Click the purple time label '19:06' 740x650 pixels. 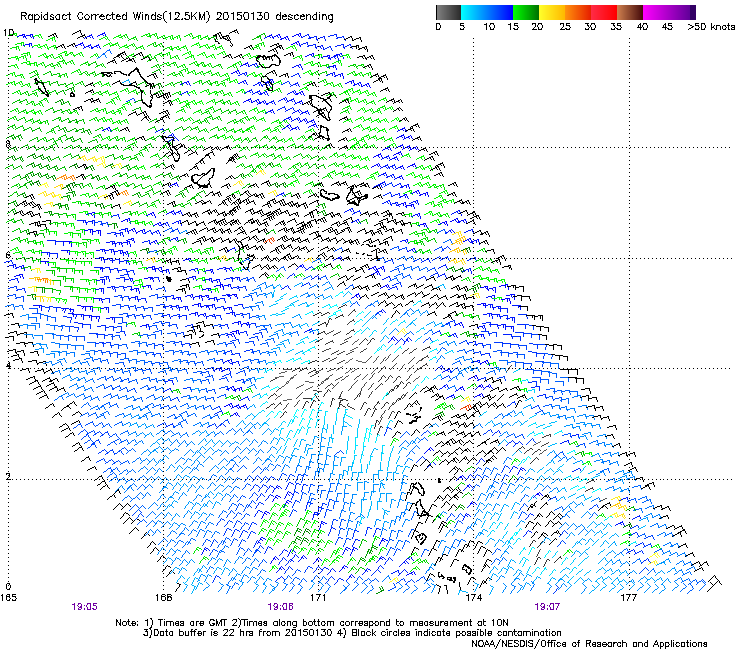tap(280, 607)
